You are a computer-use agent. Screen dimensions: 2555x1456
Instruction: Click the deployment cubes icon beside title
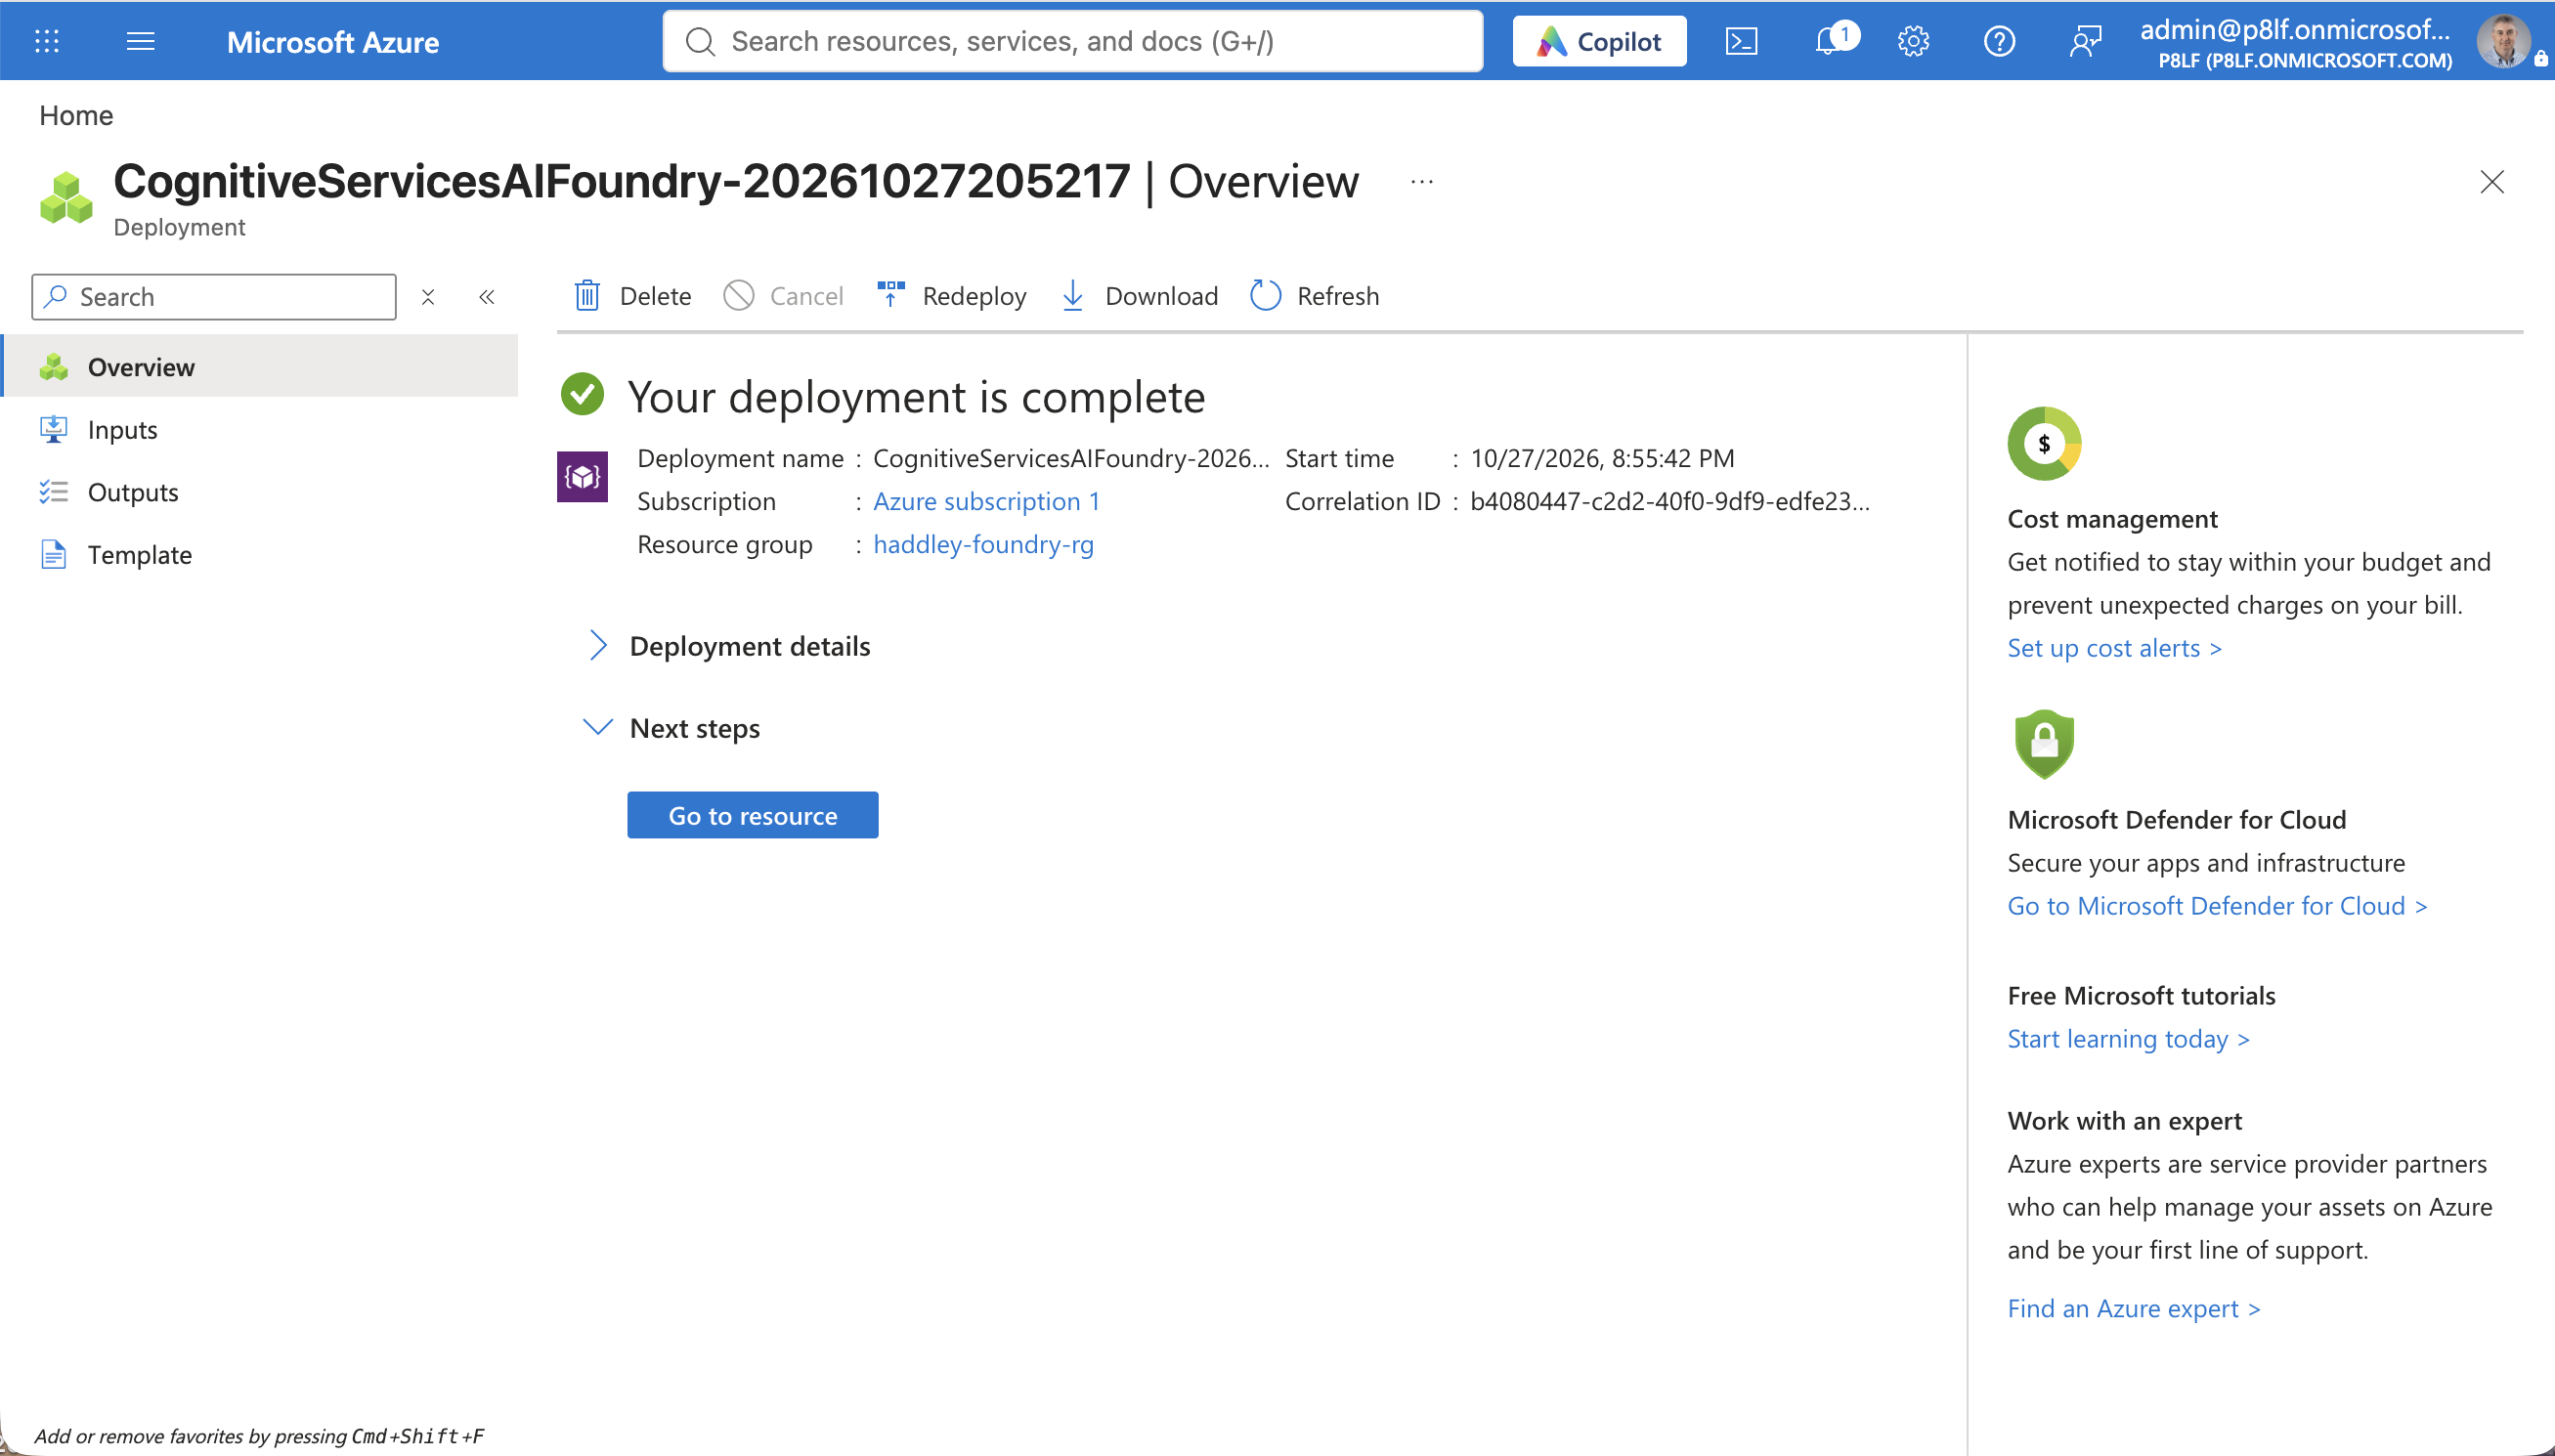pyautogui.click(x=66, y=198)
